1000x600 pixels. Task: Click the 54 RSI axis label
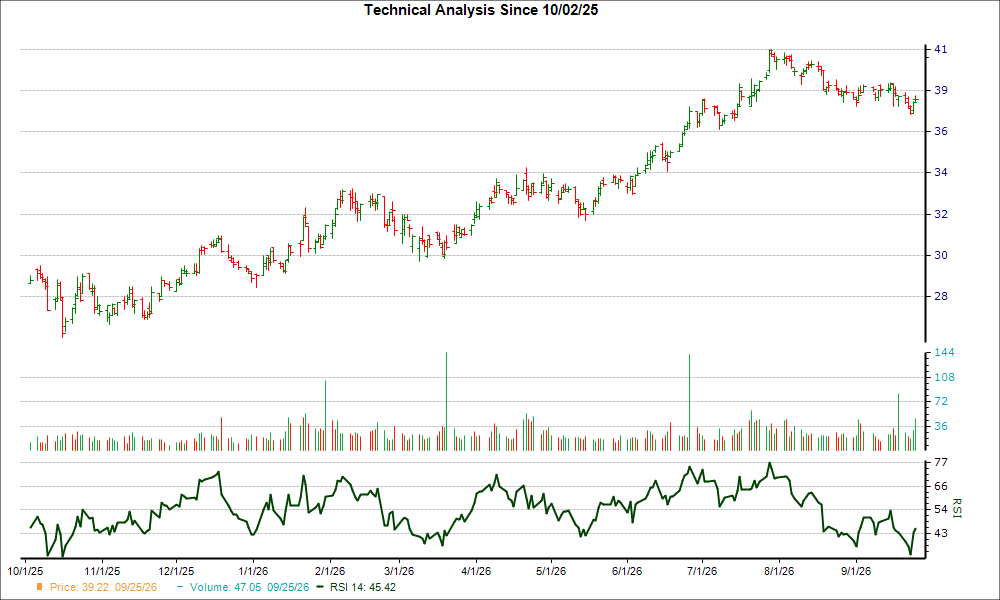pos(941,509)
